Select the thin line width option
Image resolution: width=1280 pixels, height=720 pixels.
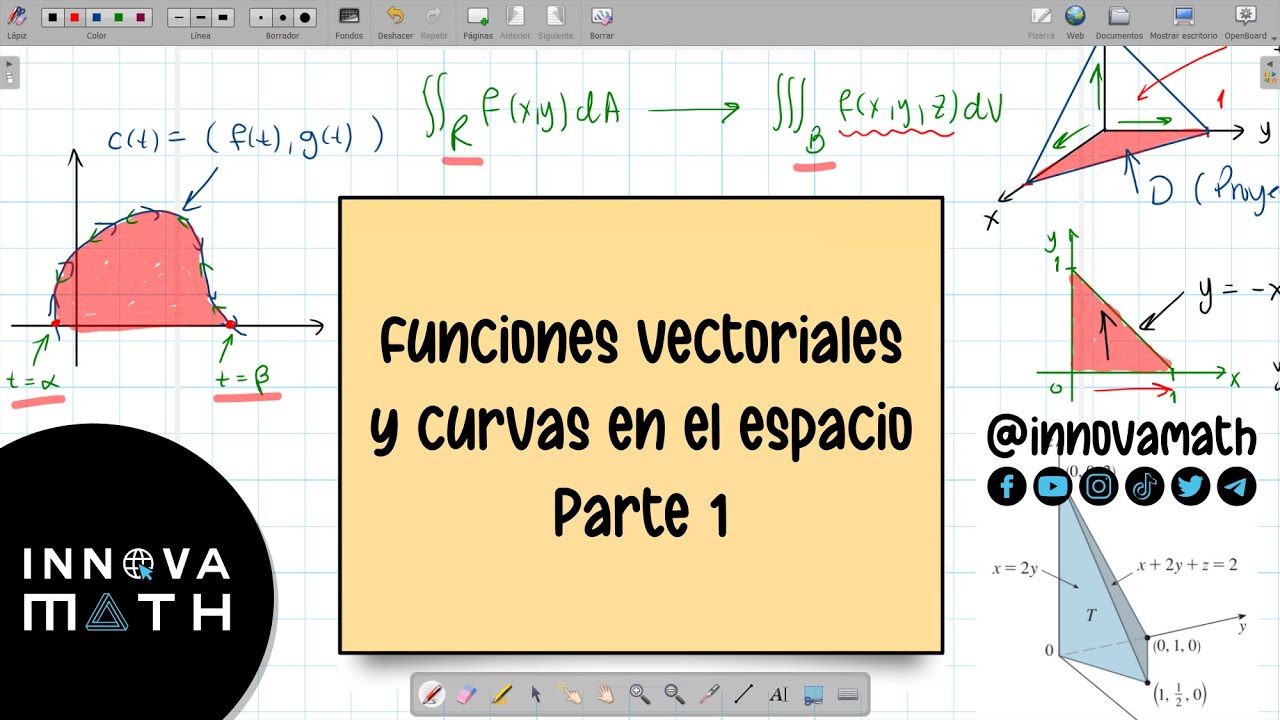(179, 18)
